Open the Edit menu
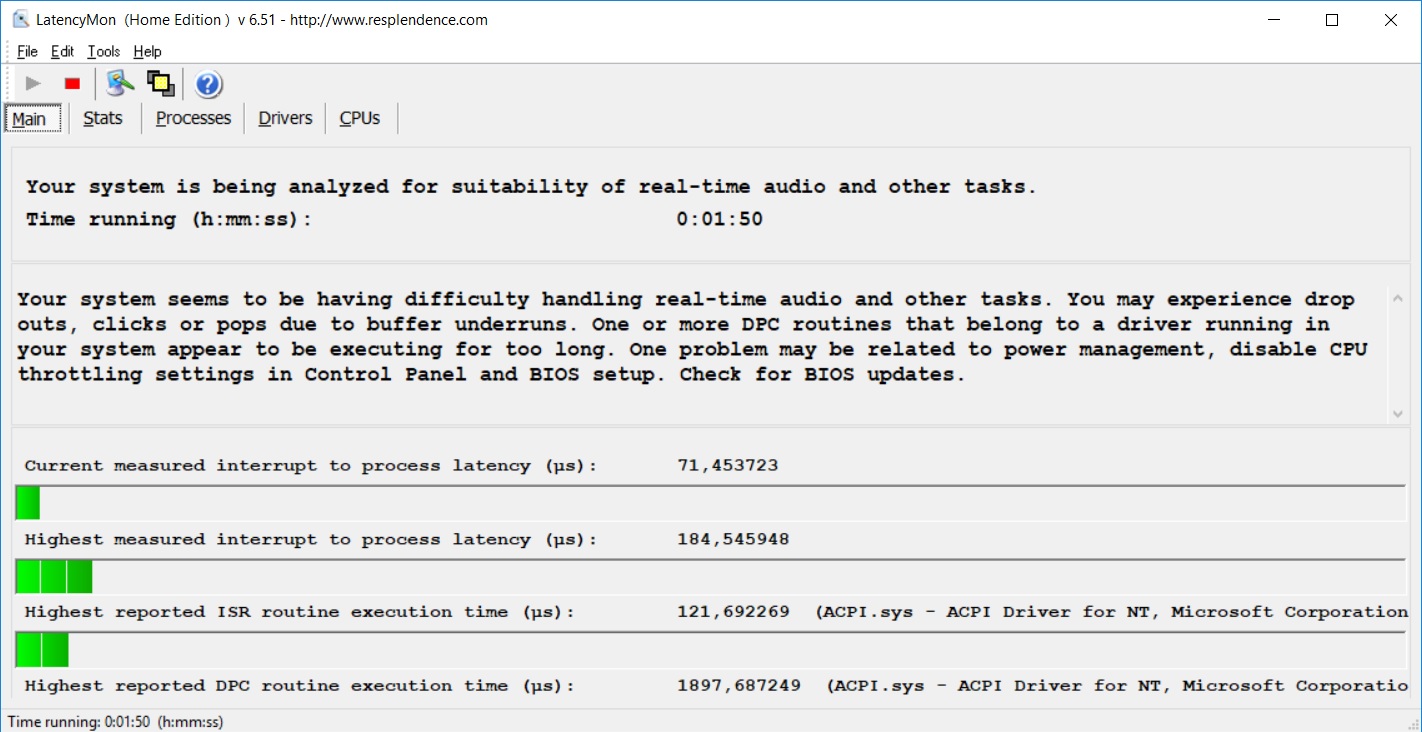 (x=62, y=52)
